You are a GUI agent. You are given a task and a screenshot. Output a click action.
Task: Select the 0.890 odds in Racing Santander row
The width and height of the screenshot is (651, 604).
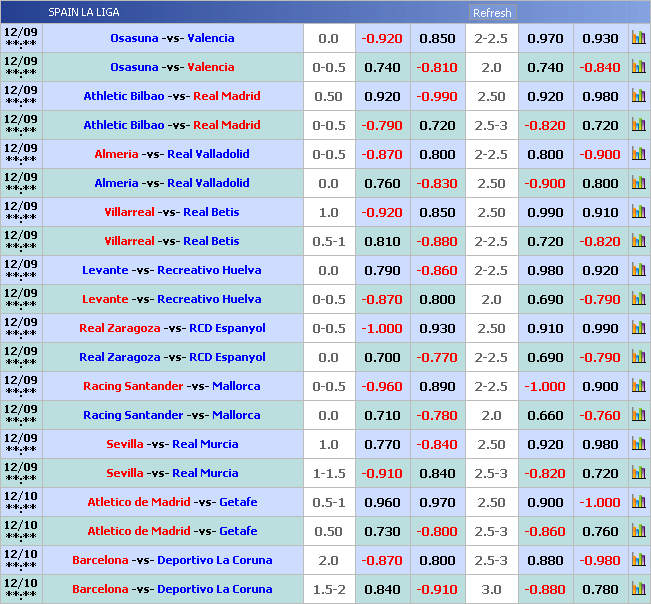pos(437,386)
